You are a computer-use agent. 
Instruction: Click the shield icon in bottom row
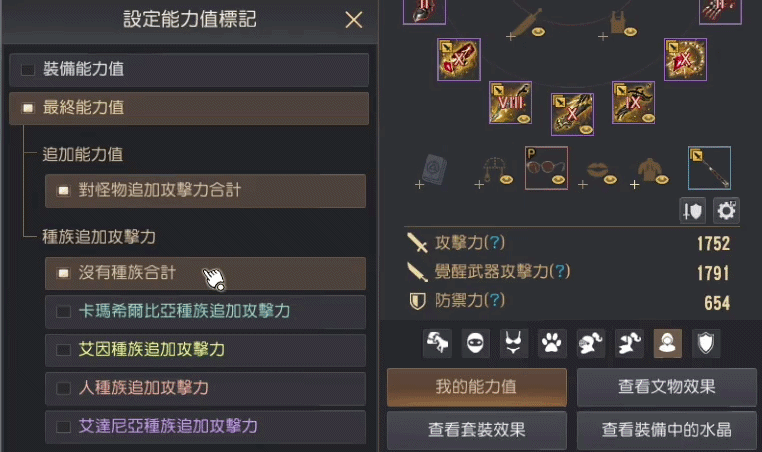(x=706, y=343)
